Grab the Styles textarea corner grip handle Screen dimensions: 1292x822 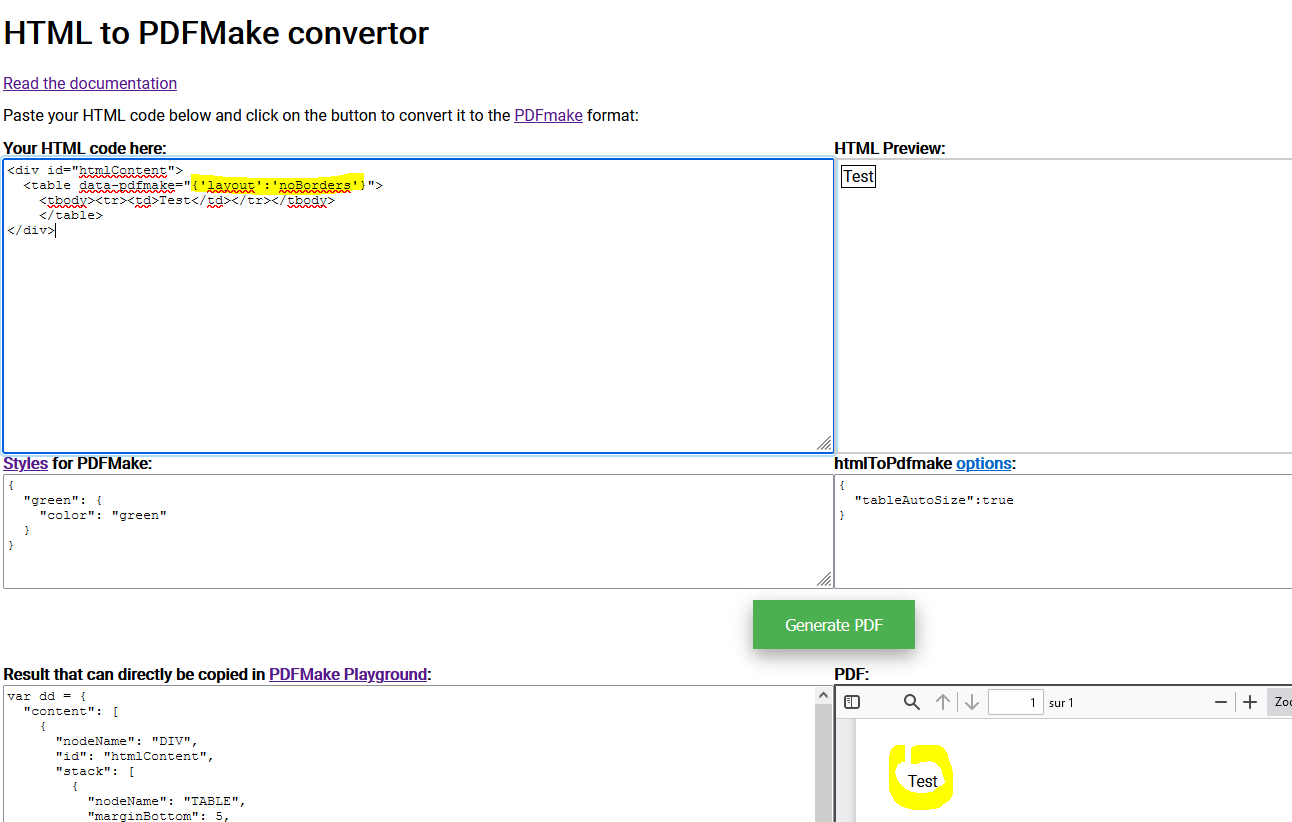coord(824,579)
